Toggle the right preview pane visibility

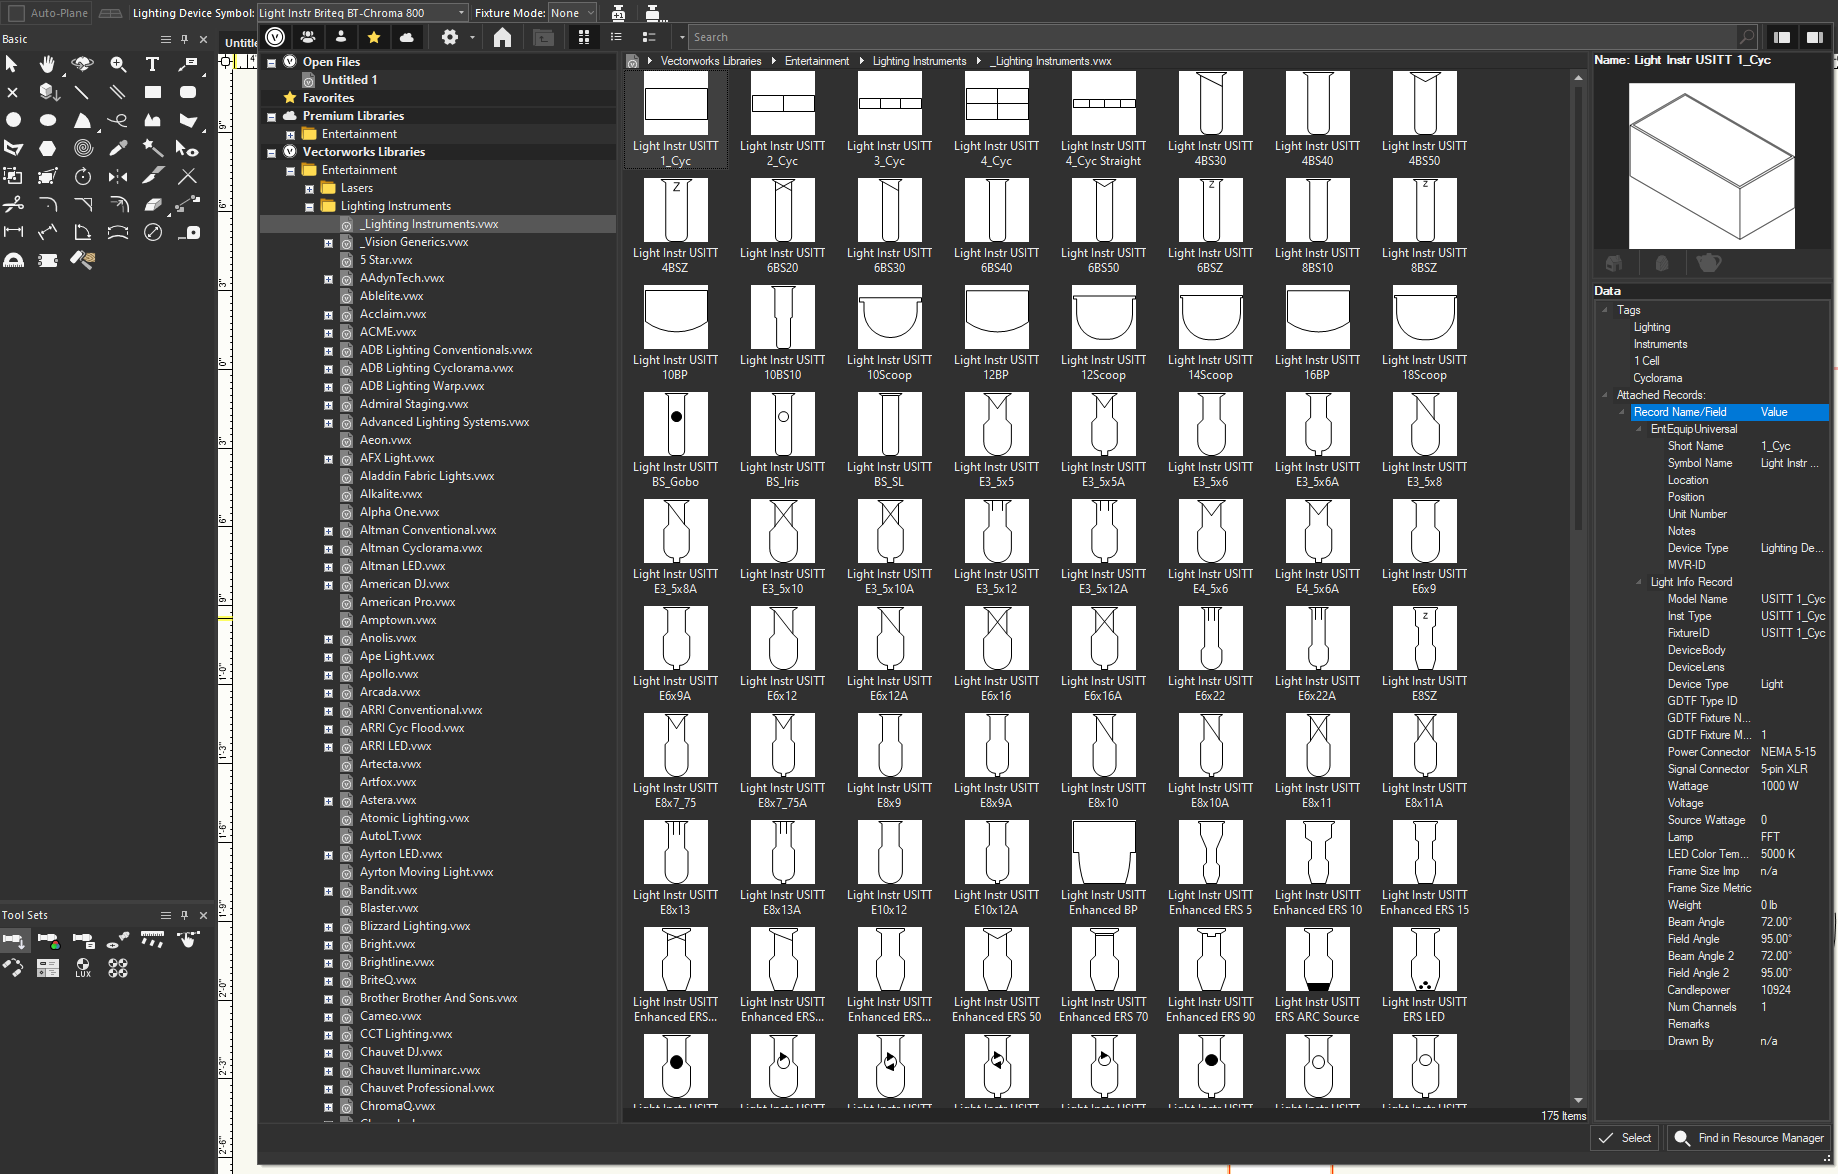[1814, 37]
